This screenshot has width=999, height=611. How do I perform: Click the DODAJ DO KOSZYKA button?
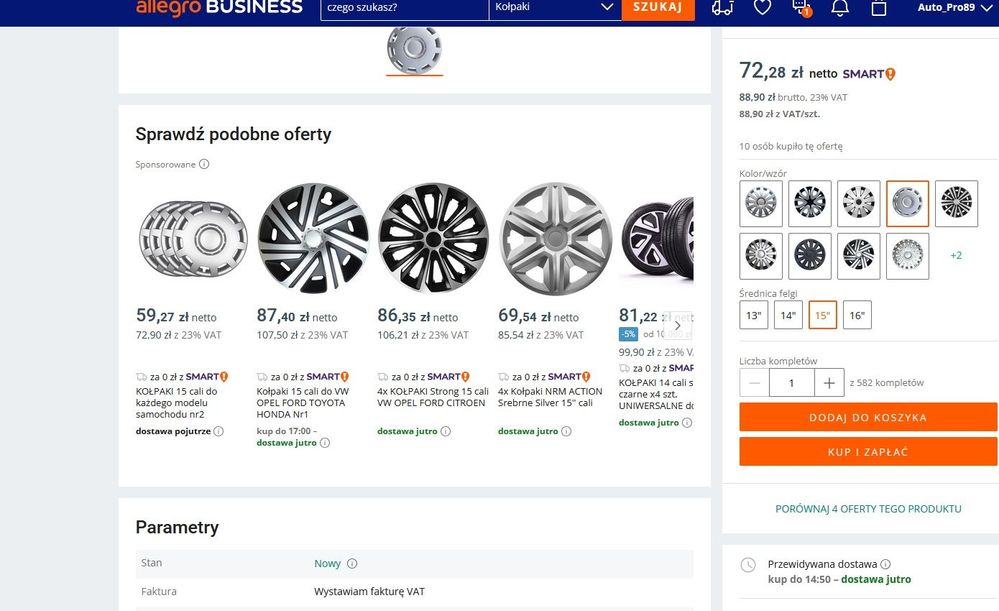868,417
